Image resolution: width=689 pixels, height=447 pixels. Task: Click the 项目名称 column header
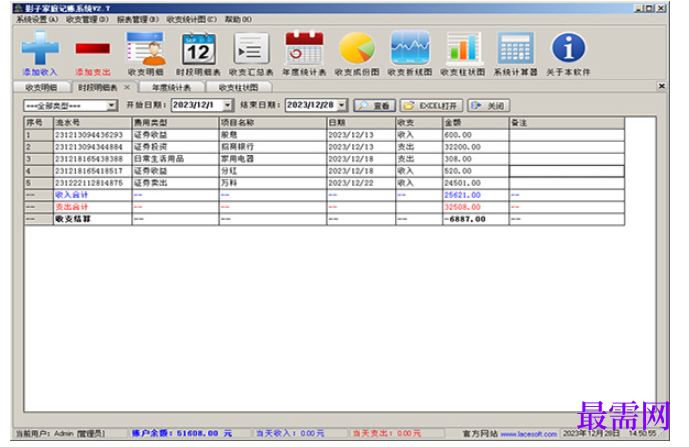(273, 123)
